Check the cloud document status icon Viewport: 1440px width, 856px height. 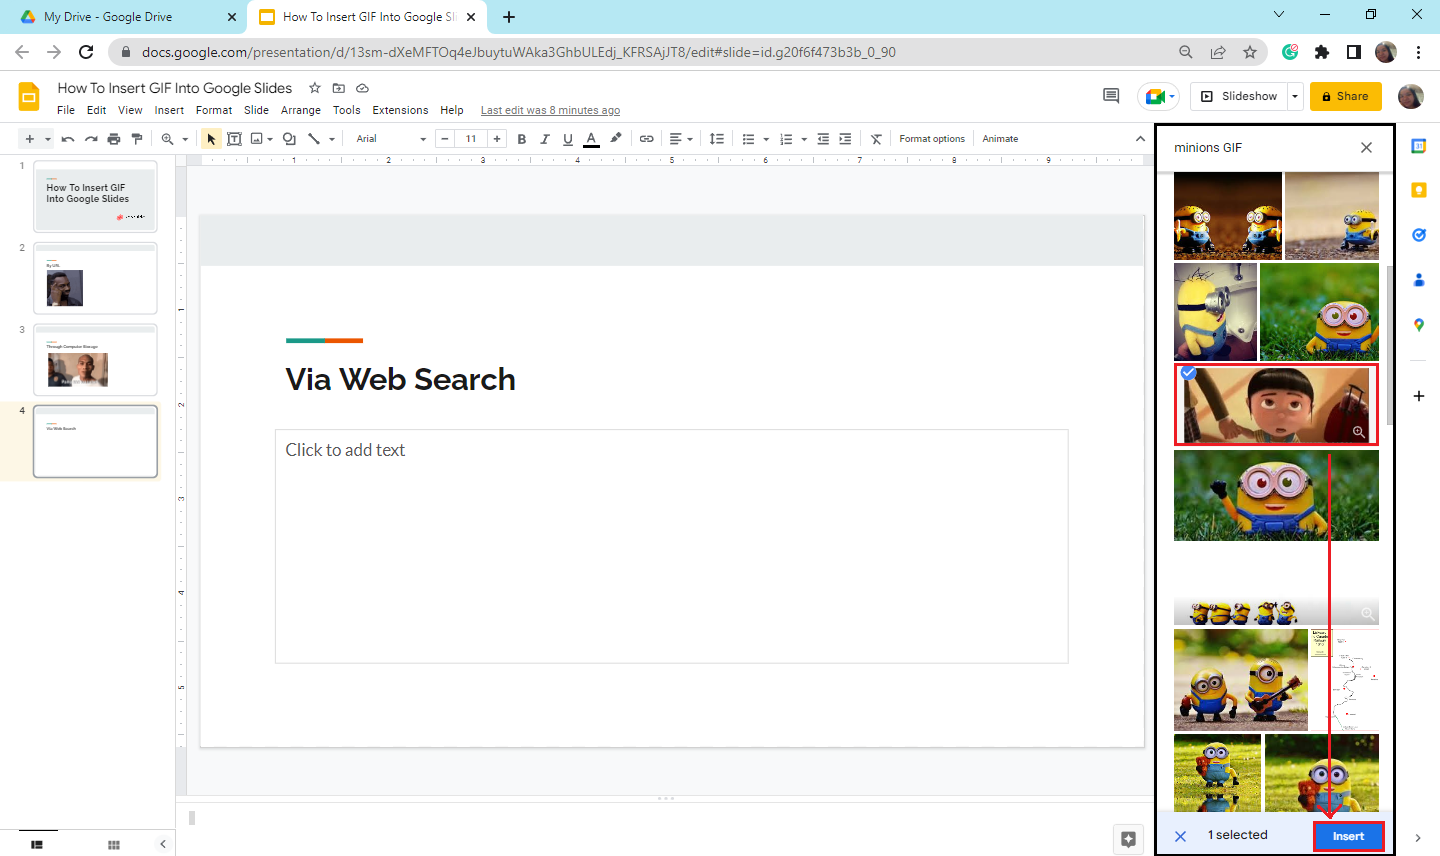363,88
